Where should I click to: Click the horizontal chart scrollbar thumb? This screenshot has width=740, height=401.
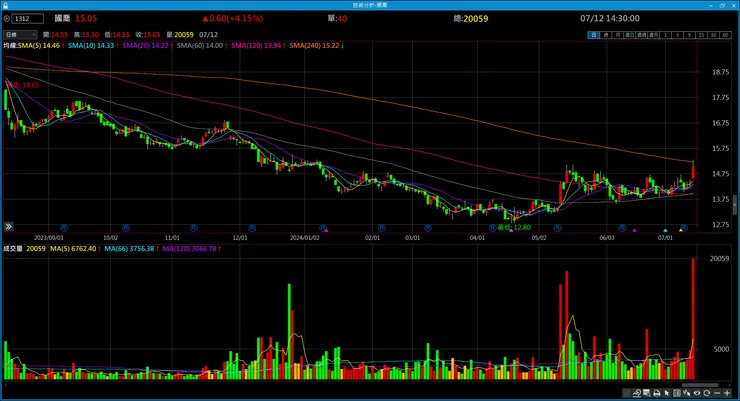[700, 385]
